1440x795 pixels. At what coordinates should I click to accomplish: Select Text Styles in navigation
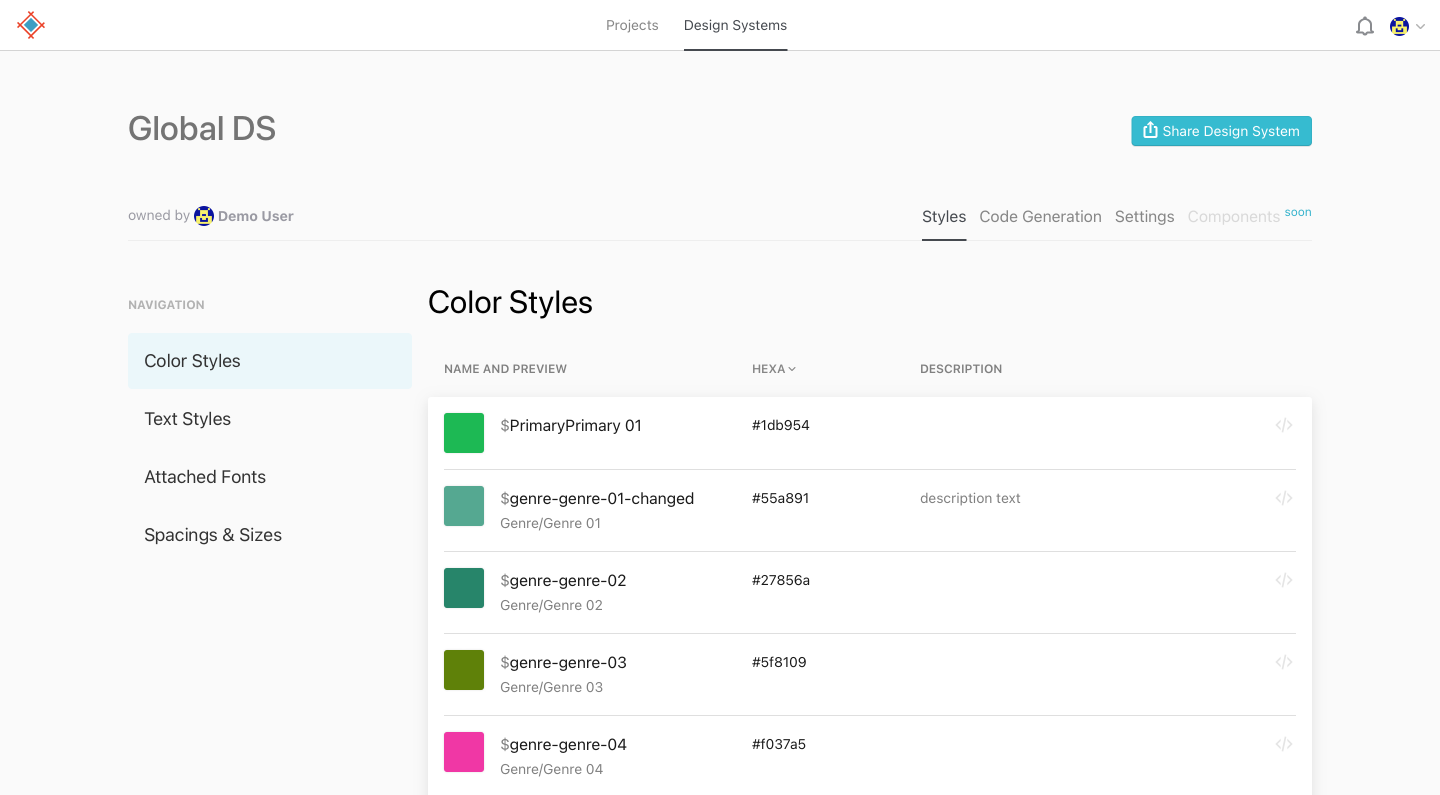tap(188, 419)
